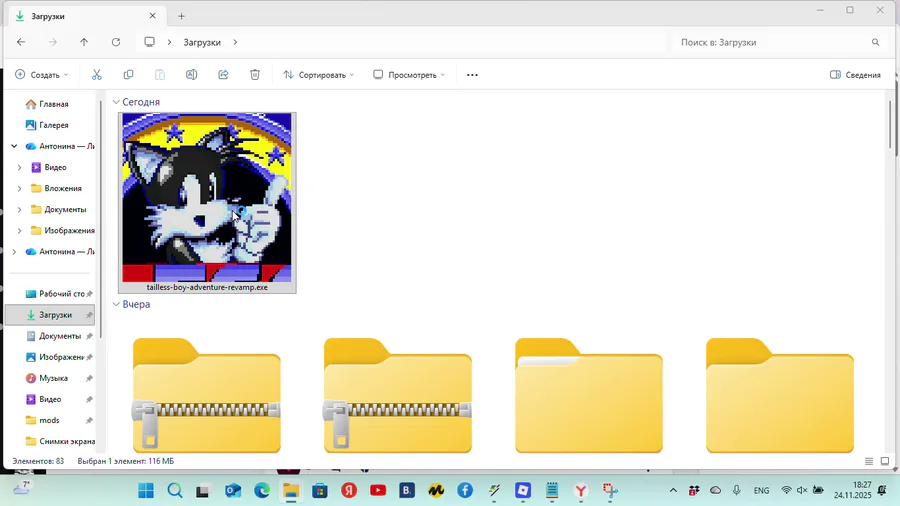The width and height of the screenshot is (900, 506).
Task: Open Windows Start menu
Action: (146, 491)
